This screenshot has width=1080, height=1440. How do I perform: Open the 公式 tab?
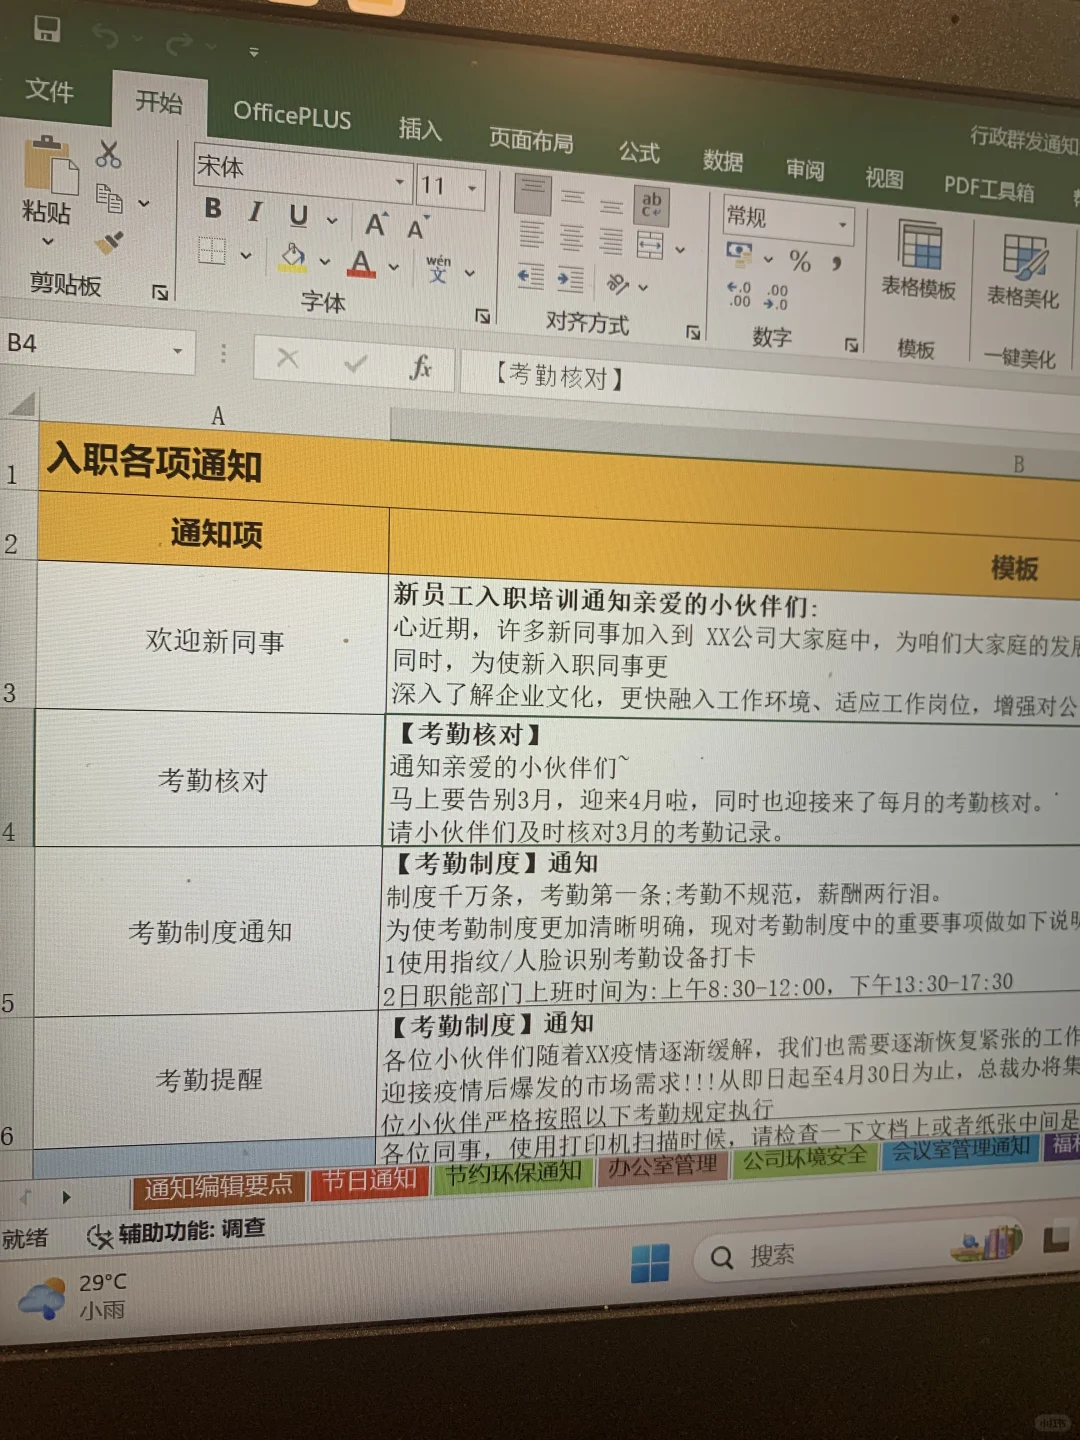pos(639,152)
